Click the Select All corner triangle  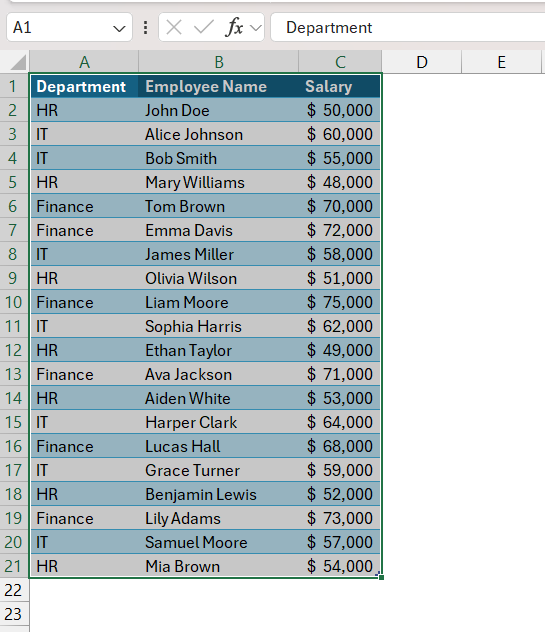(x=18, y=62)
